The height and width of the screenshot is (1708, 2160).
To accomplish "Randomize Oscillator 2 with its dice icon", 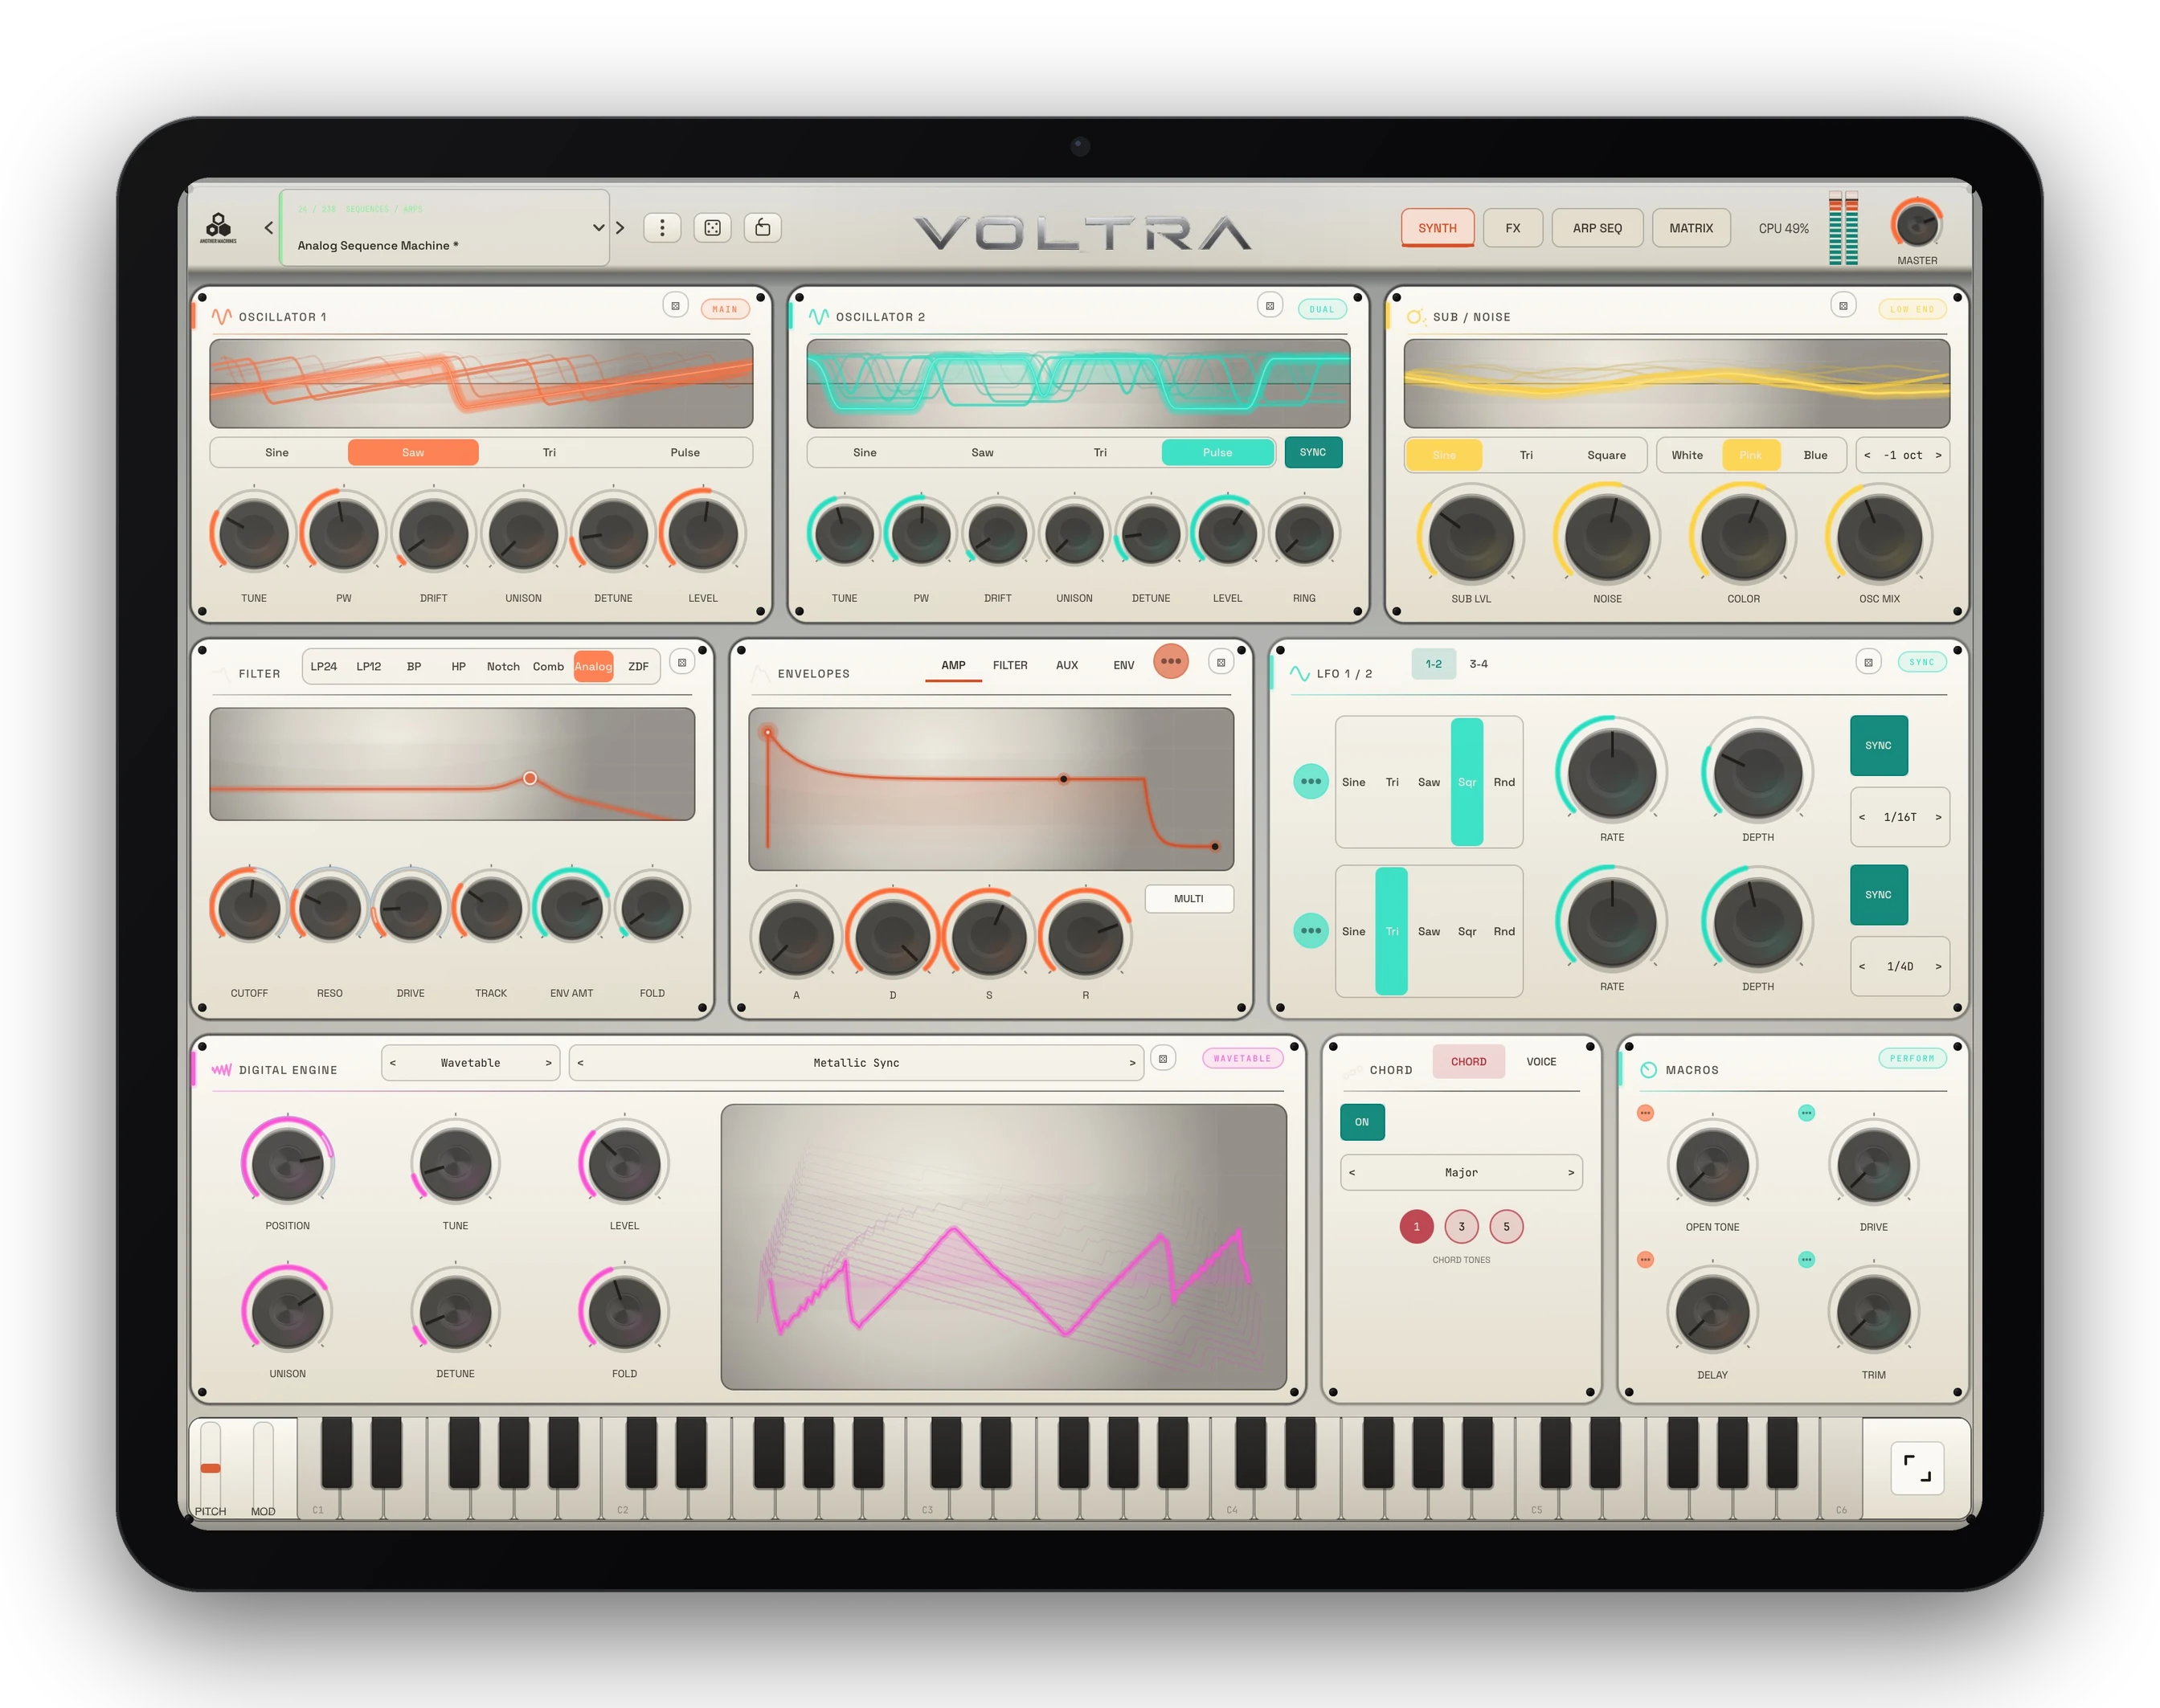I will click(x=1270, y=306).
